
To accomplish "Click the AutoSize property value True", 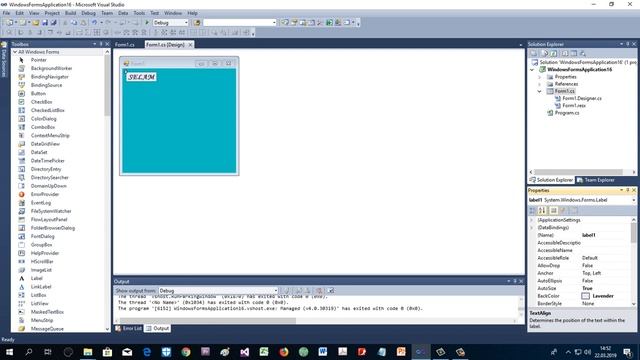I will tap(587, 288).
